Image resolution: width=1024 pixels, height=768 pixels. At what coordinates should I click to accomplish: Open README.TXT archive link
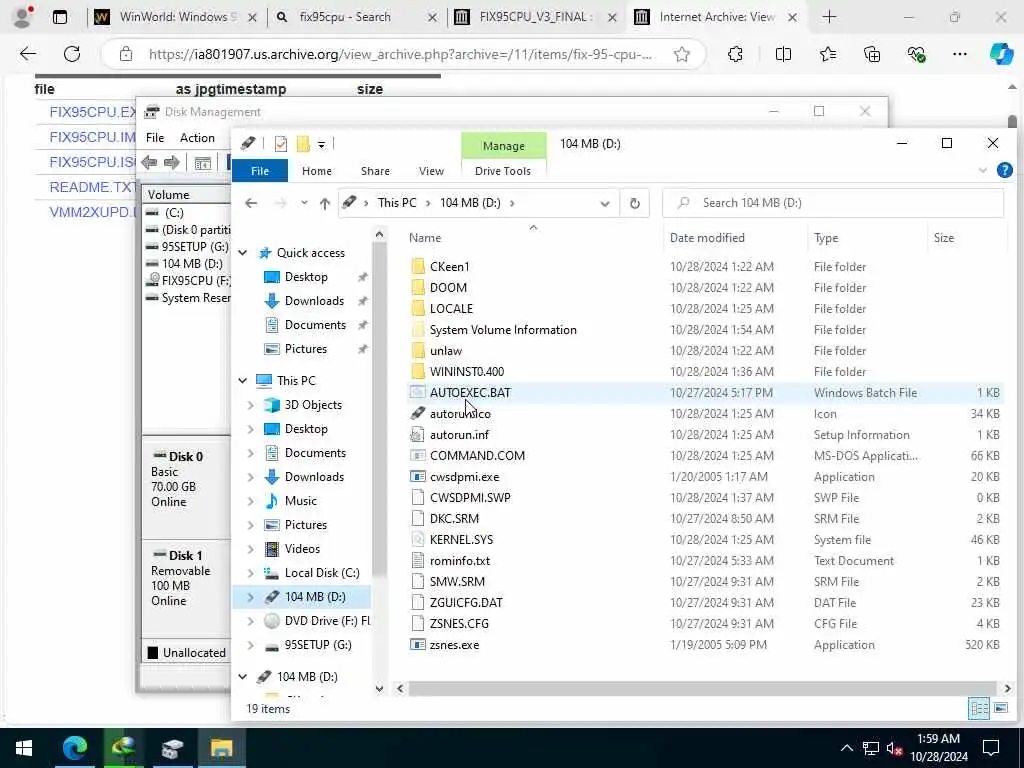point(92,187)
